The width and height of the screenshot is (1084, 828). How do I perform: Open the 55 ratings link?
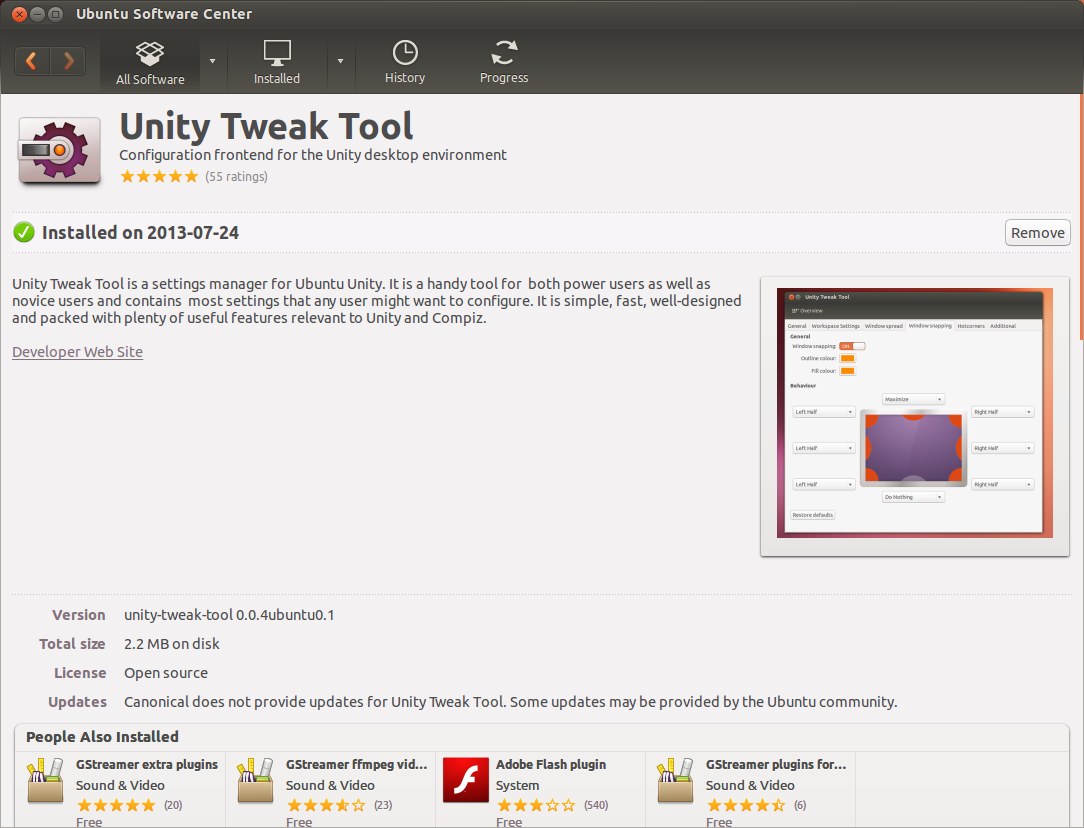pyautogui.click(x=236, y=176)
